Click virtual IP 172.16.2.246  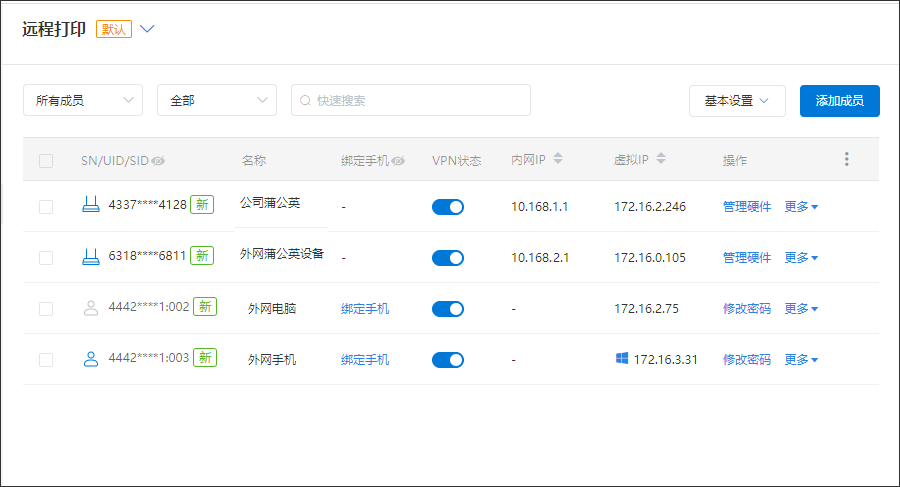click(650, 207)
